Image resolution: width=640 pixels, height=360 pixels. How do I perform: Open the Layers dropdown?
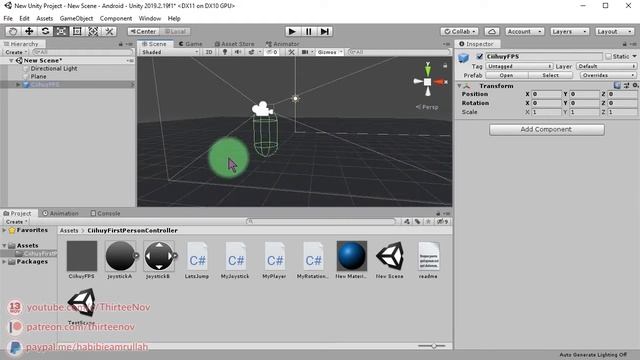(569, 31)
